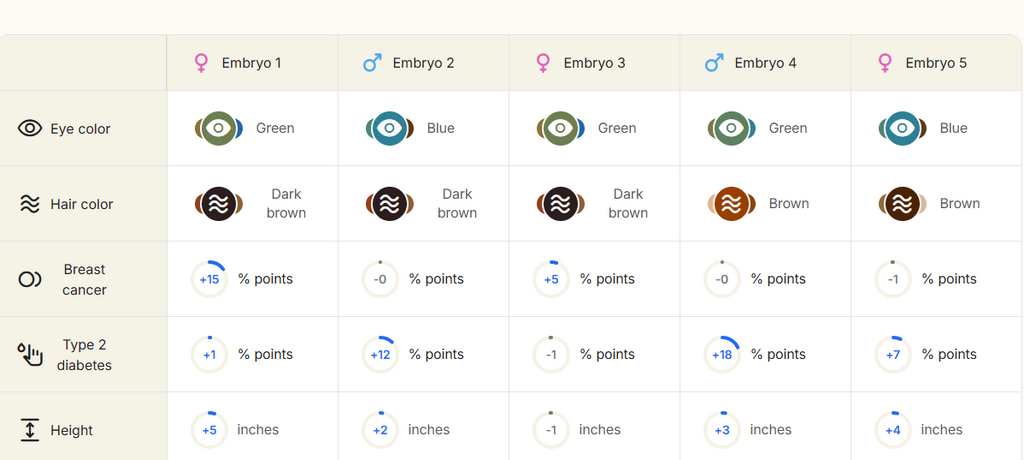Click the Type 2 diabetes hand icon
Image resolution: width=1024 pixels, height=460 pixels.
pyautogui.click(x=30, y=354)
